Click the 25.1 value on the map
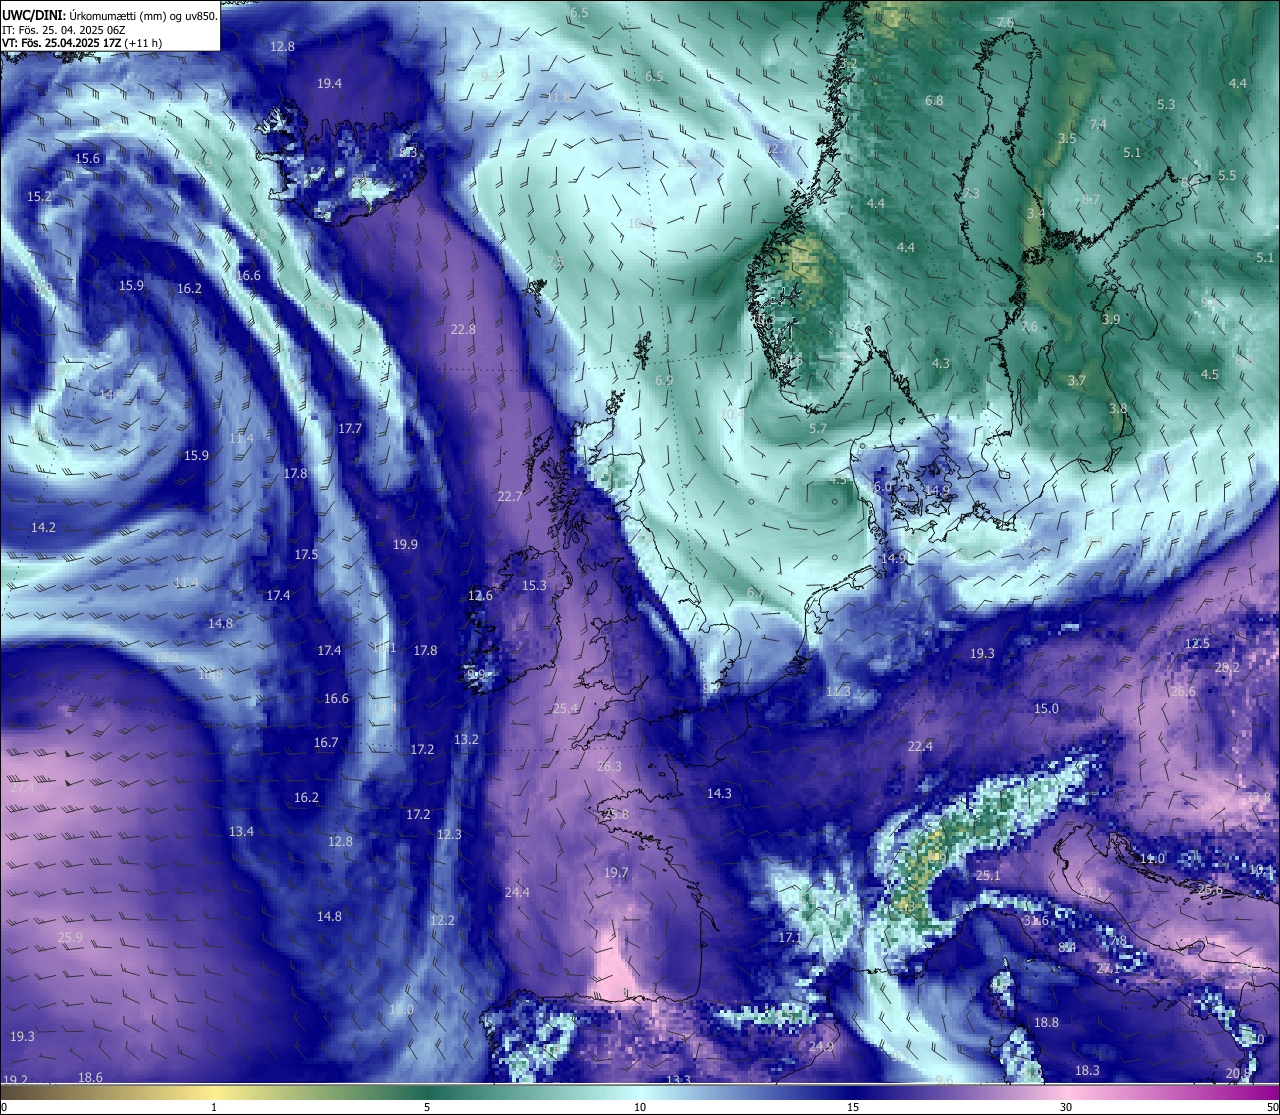The width and height of the screenshot is (1280, 1115). tap(988, 876)
